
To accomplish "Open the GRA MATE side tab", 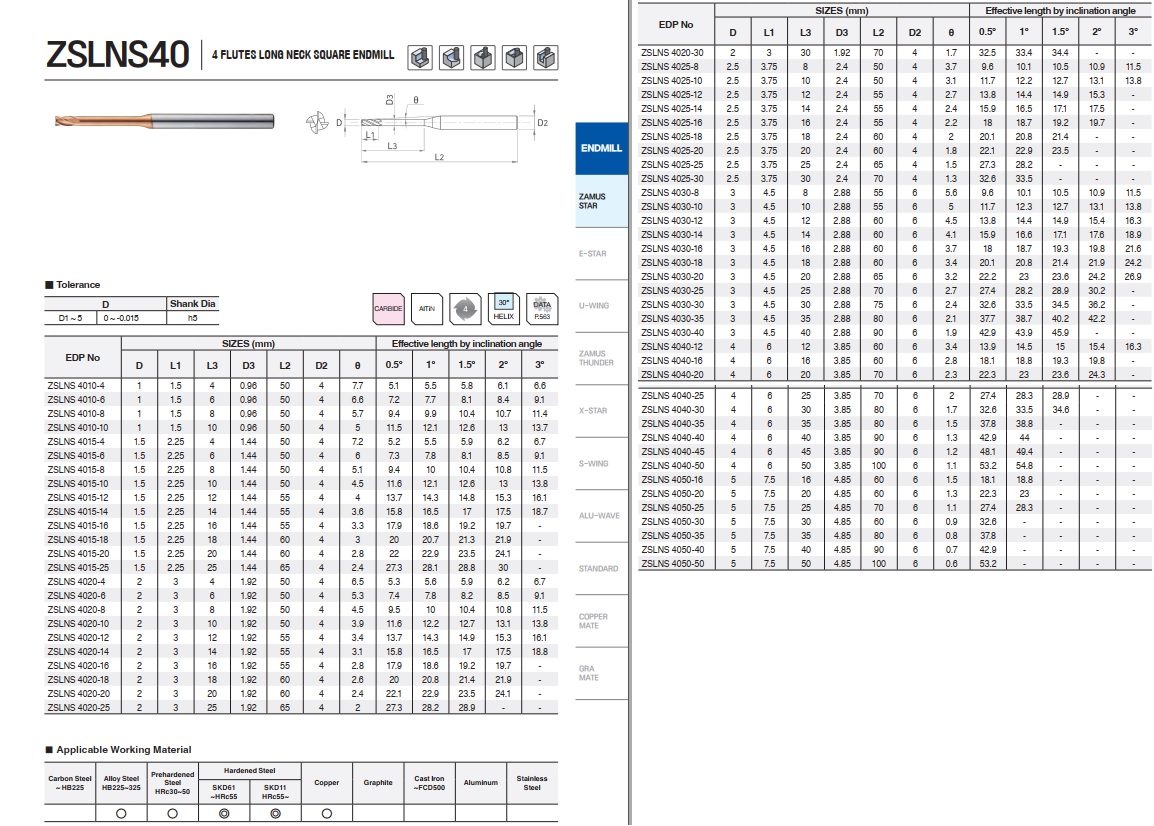I will coord(601,674).
